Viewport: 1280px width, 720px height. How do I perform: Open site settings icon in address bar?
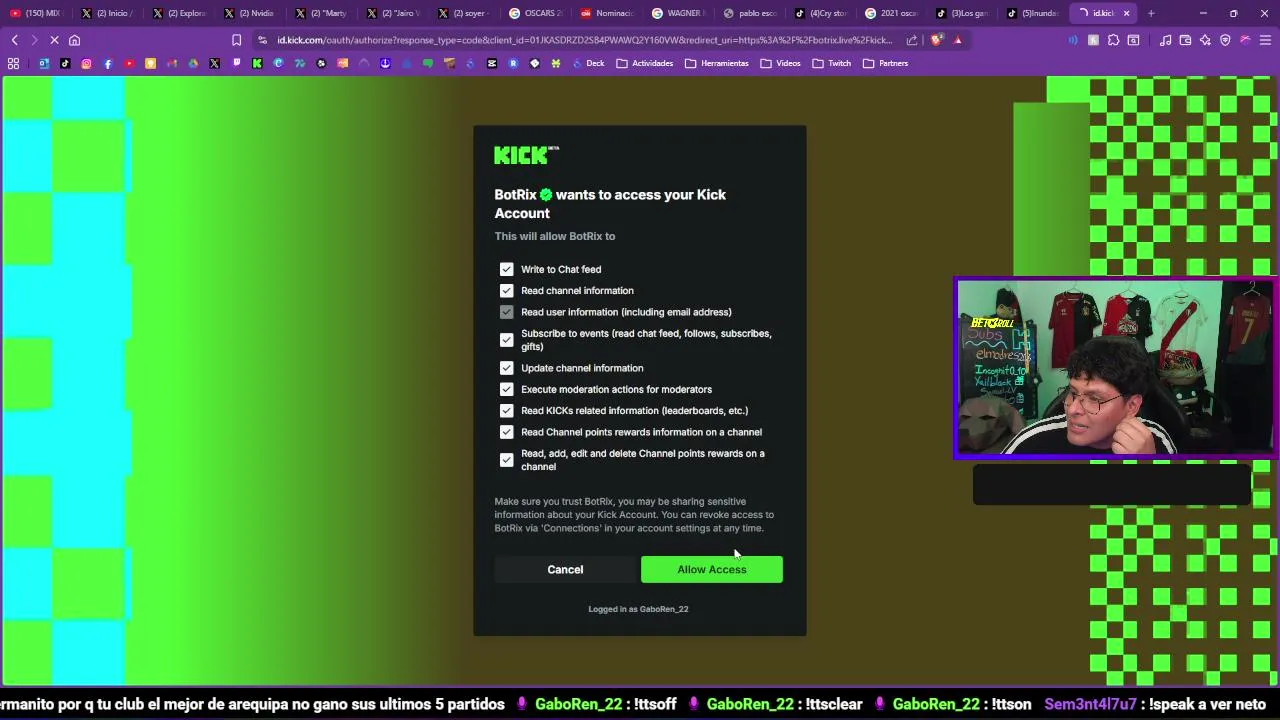coord(262,40)
